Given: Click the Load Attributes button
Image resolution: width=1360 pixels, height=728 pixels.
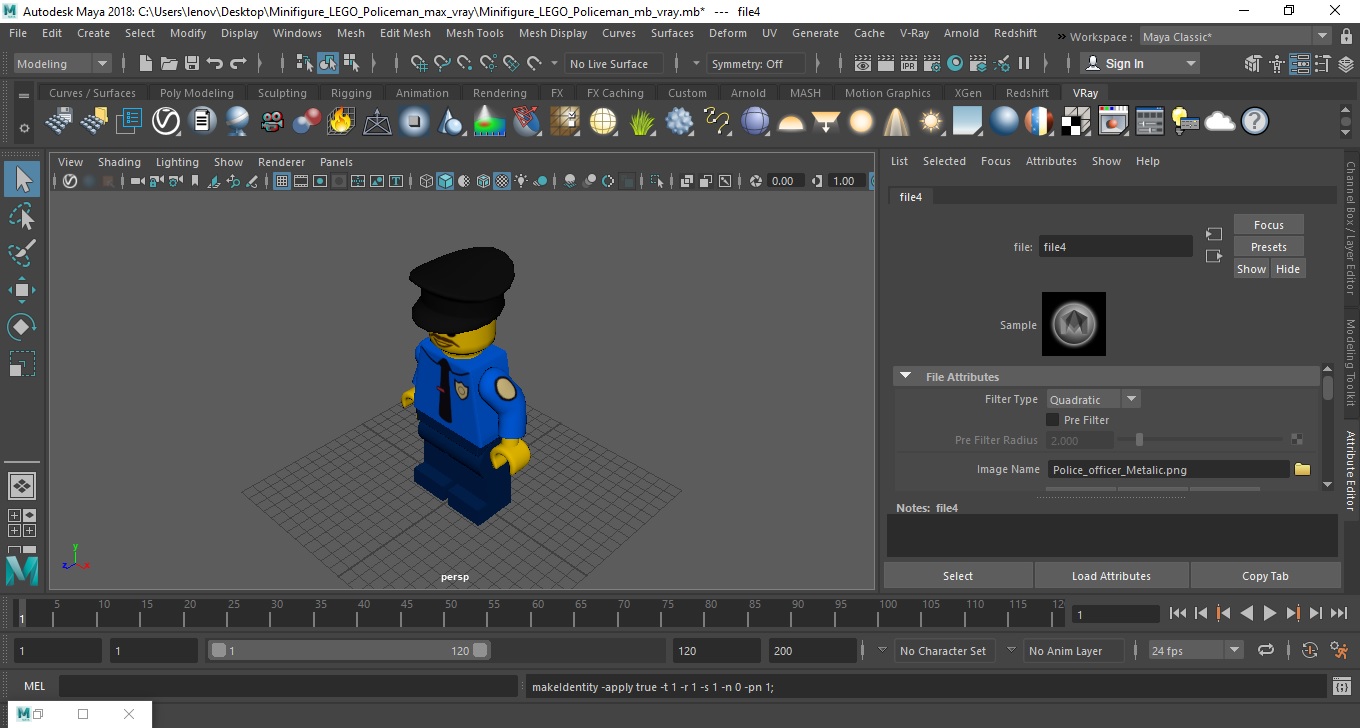Looking at the screenshot, I should pyautogui.click(x=1111, y=575).
